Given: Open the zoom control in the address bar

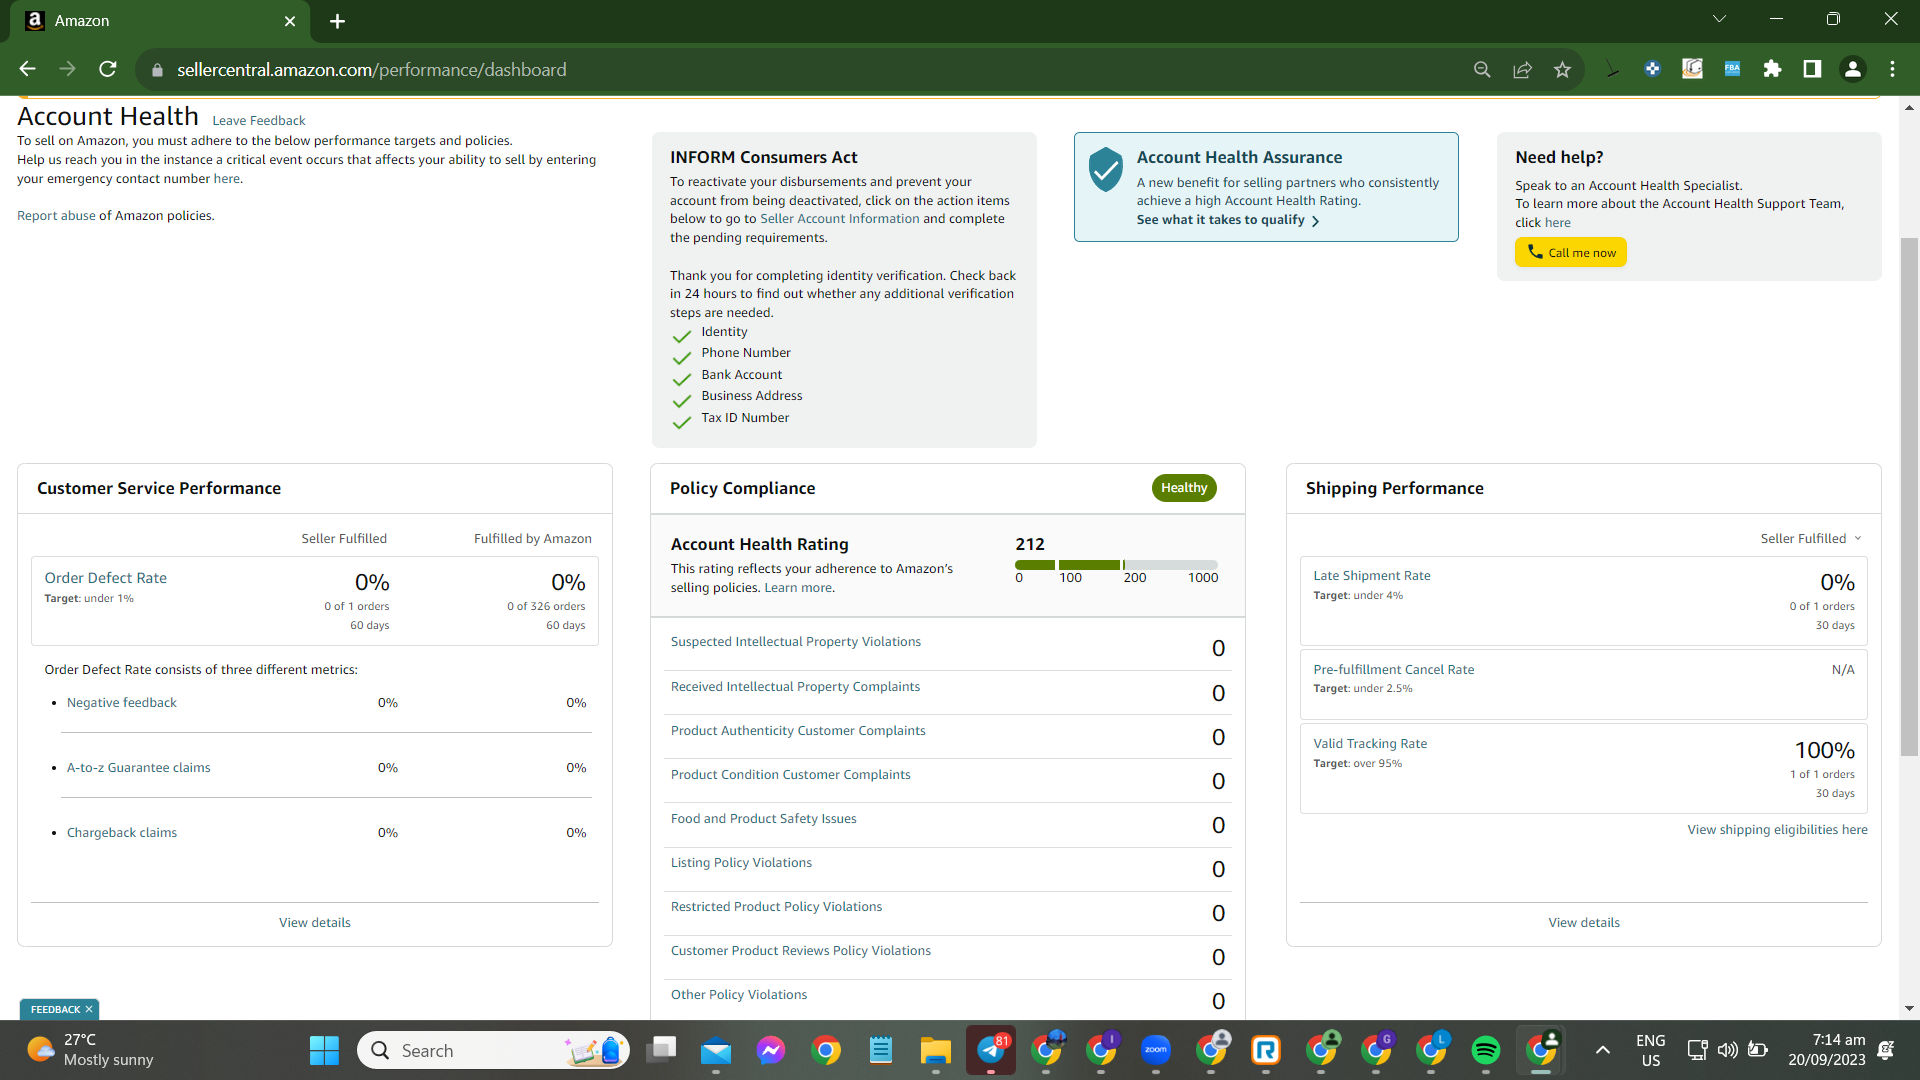Looking at the screenshot, I should pos(1482,70).
